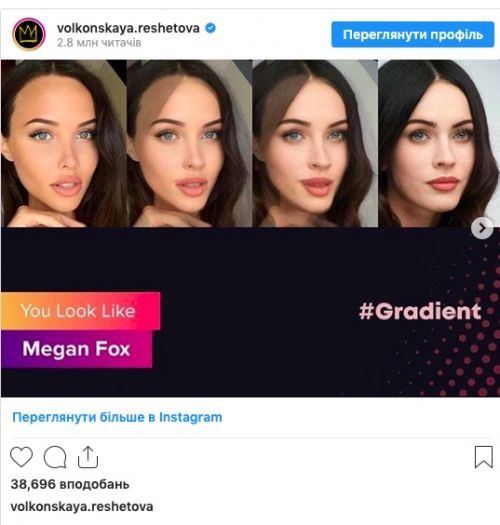This screenshot has height=525, width=500.
Task: Select the first face photo
Action: tap(64, 143)
